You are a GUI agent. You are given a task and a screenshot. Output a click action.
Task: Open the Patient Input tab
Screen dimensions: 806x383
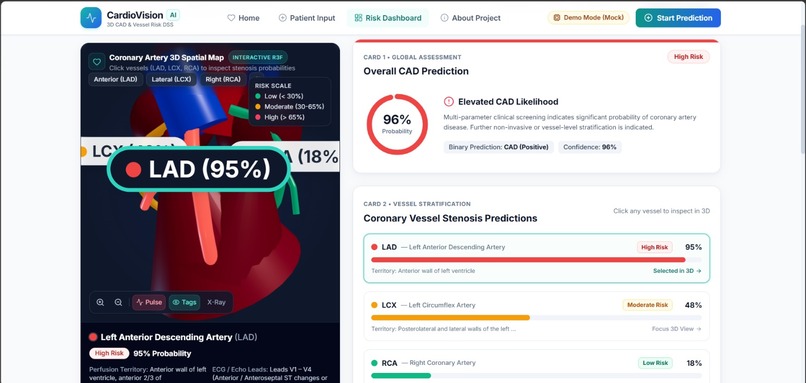(307, 18)
